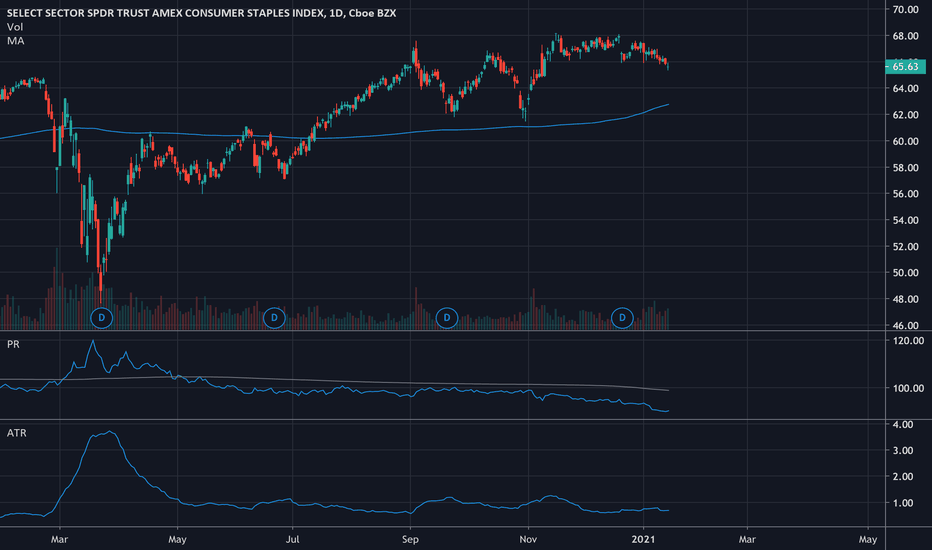Click the 58.00 price axis value

pos(905,168)
